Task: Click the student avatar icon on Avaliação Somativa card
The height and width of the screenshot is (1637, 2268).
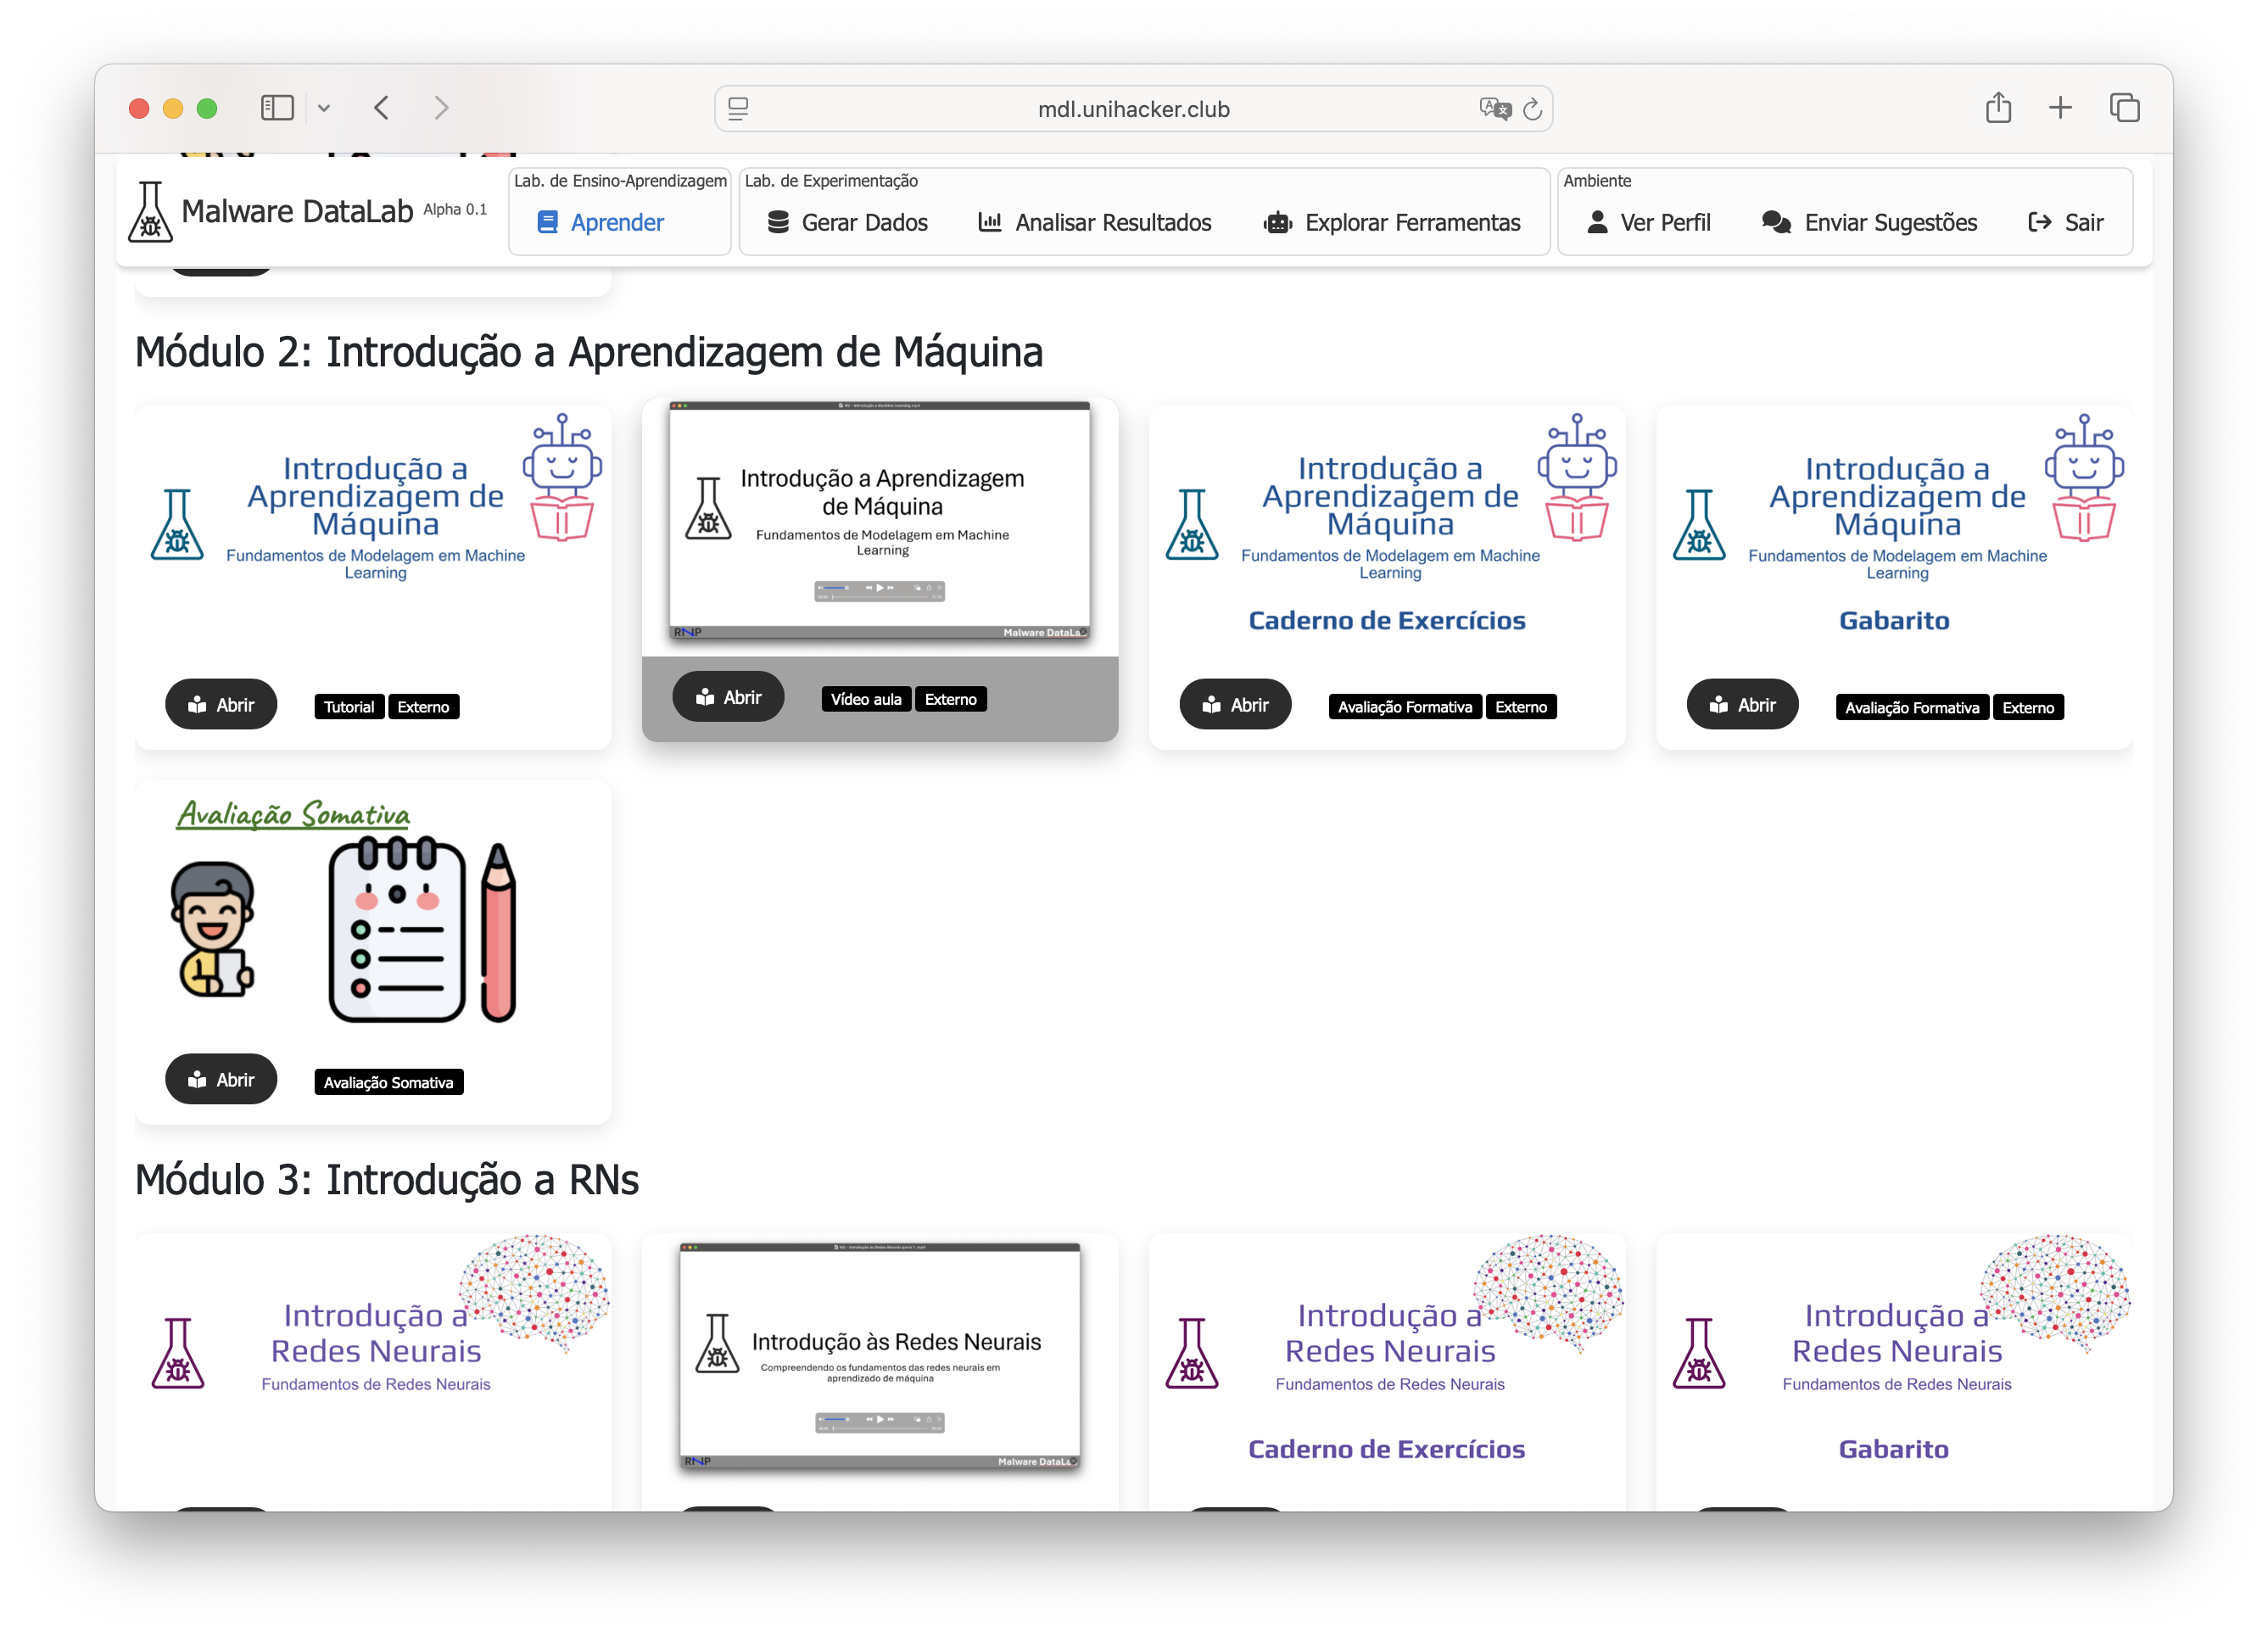Action: [x=212, y=930]
